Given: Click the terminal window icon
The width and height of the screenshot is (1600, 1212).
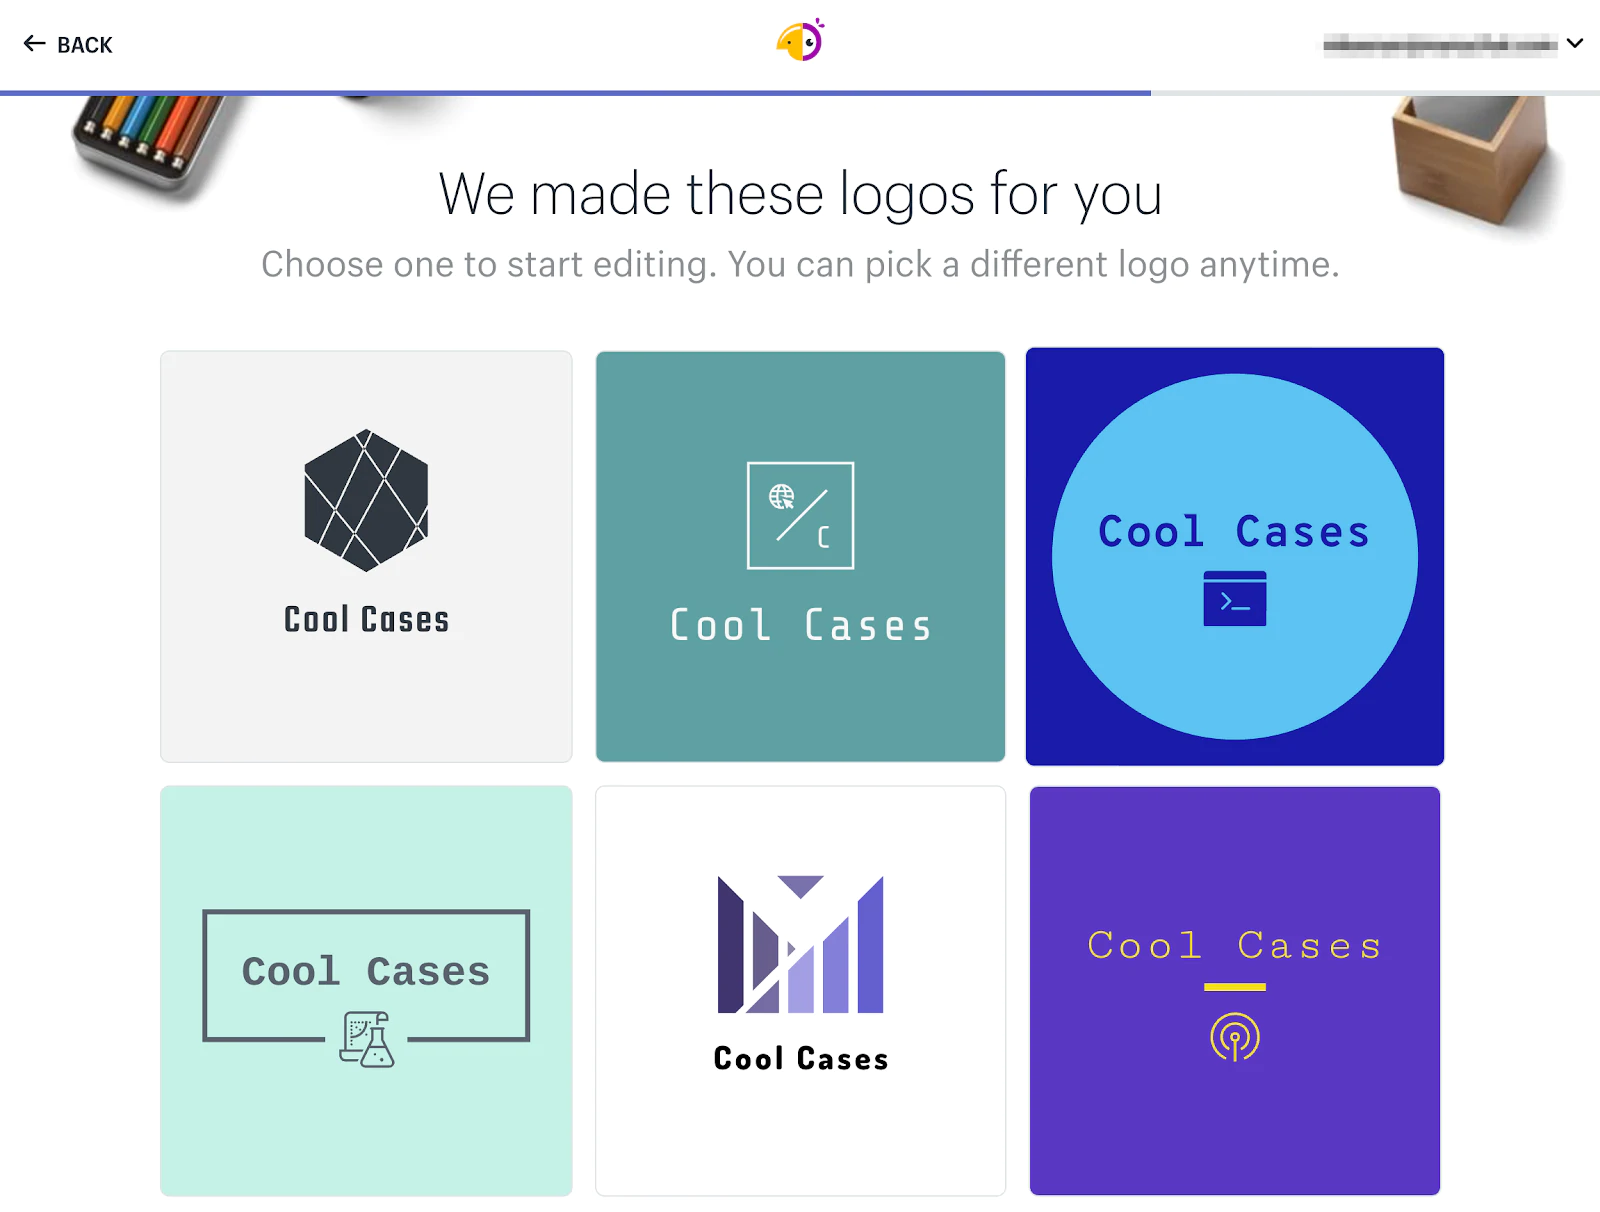Looking at the screenshot, I should click(x=1235, y=599).
